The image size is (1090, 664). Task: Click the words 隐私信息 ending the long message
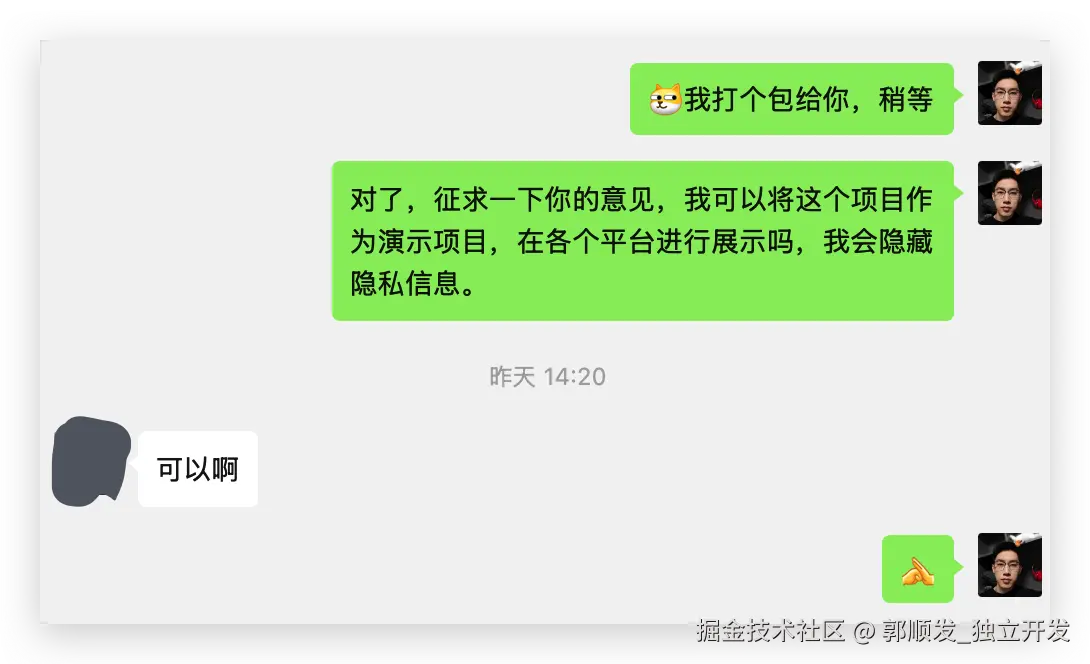(x=405, y=283)
